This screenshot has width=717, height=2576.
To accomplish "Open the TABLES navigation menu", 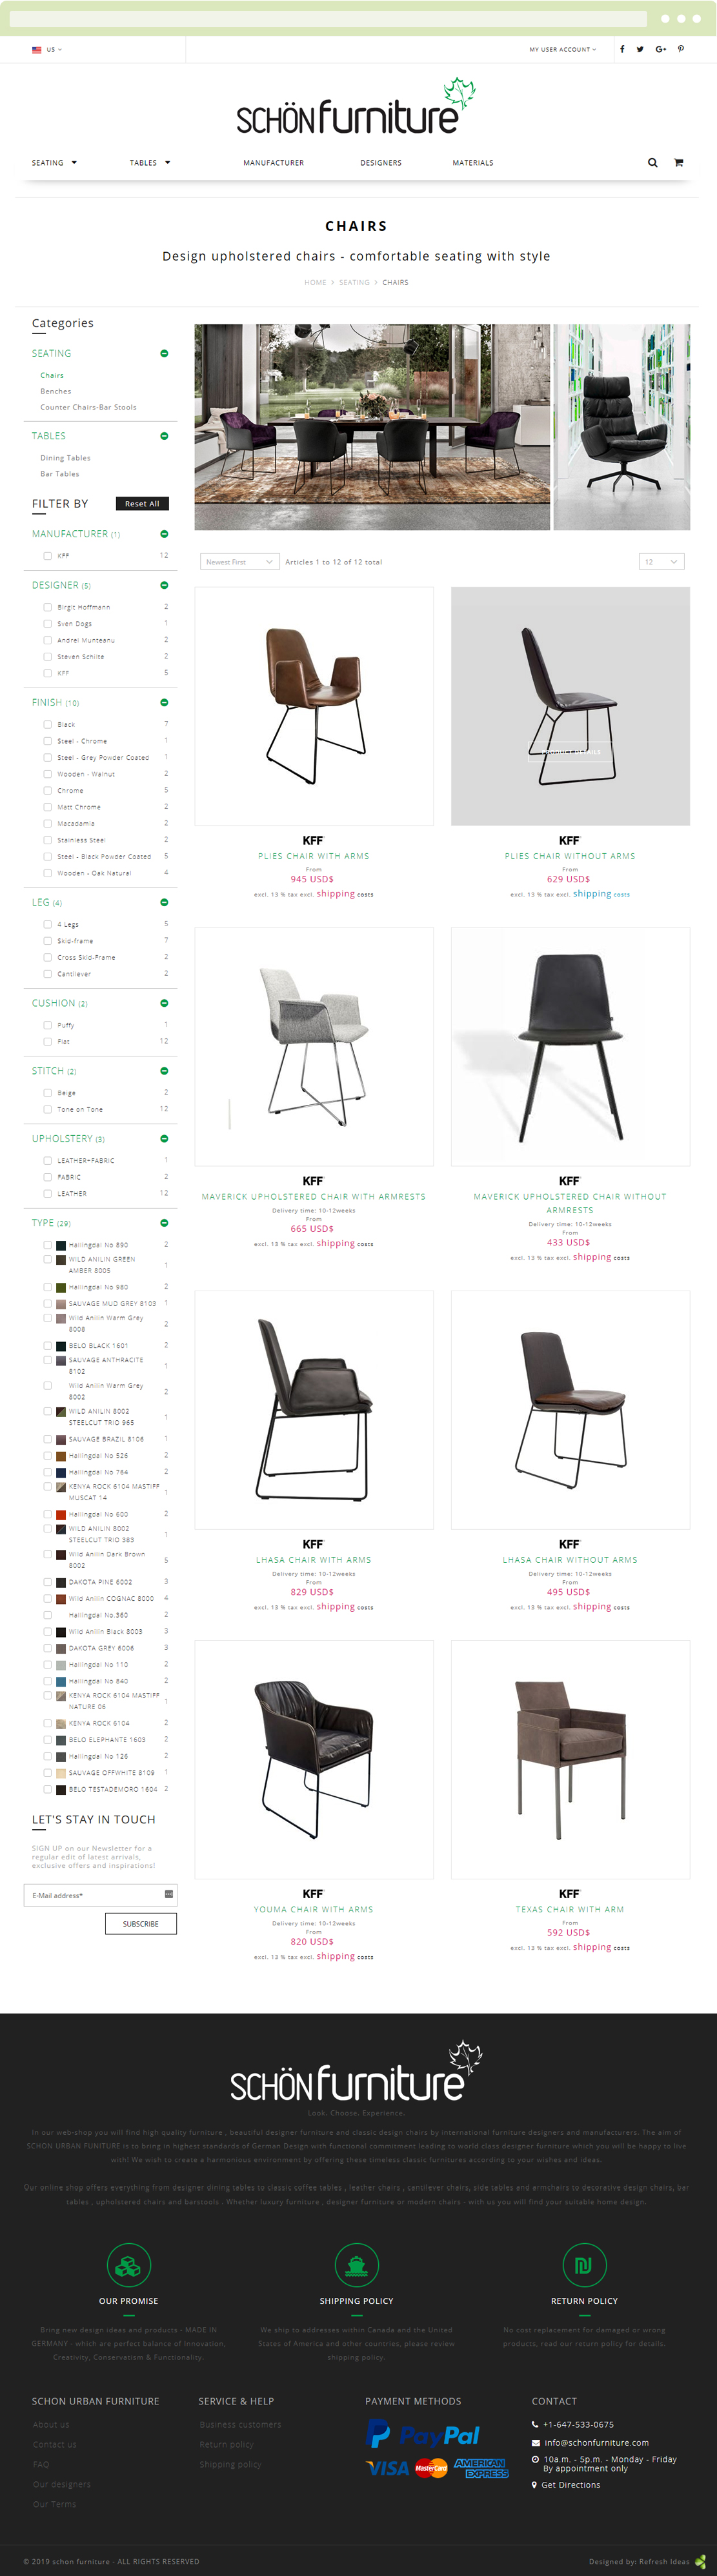I will (150, 163).
